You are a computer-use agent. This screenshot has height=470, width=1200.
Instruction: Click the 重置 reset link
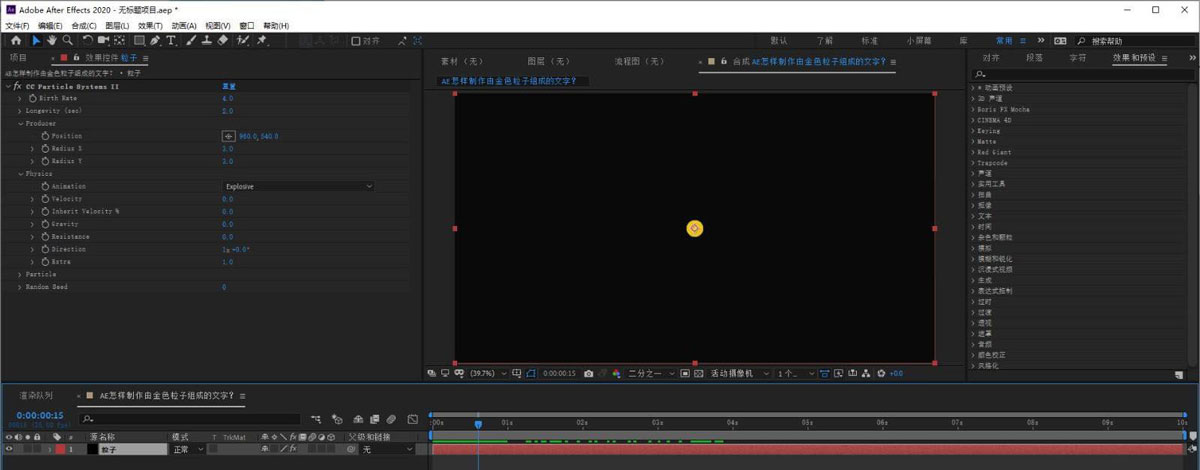tap(228, 87)
